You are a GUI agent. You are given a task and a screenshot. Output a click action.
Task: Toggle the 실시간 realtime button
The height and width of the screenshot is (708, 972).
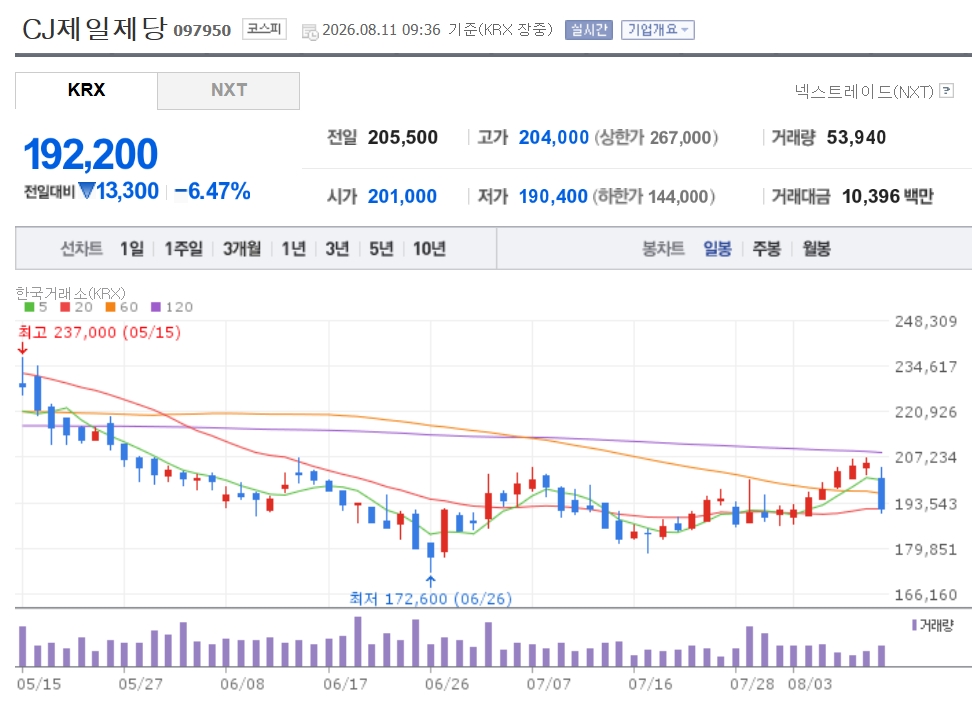589,30
